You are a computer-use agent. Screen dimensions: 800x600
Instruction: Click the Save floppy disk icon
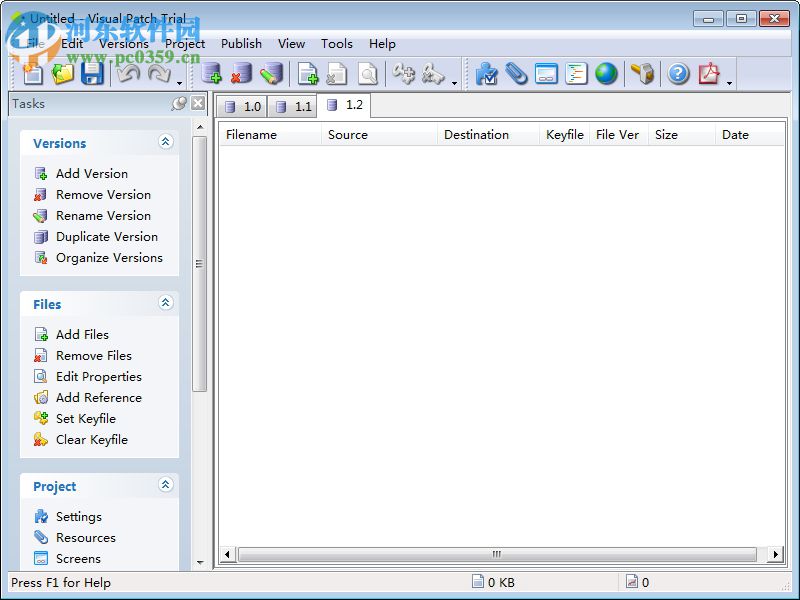click(x=92, y=74)
